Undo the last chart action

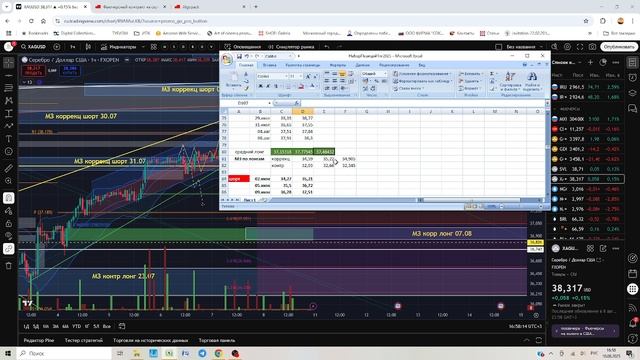click(327, 47)
